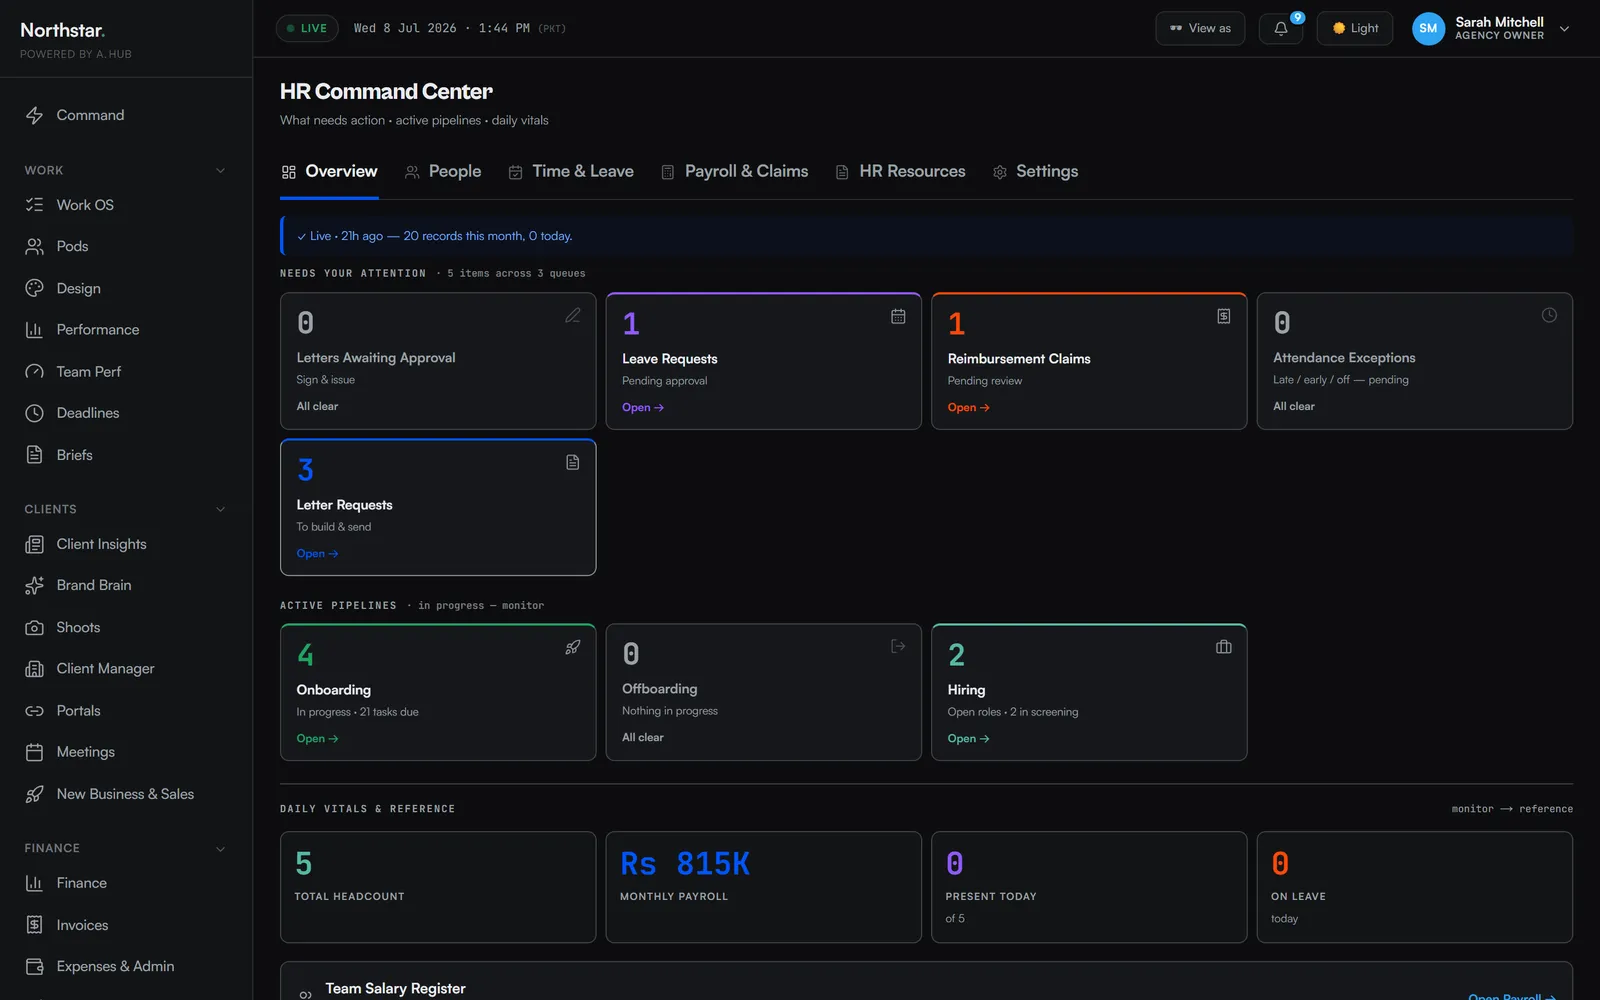
Task: Open the notifications bell
Action: point(1280,29)
